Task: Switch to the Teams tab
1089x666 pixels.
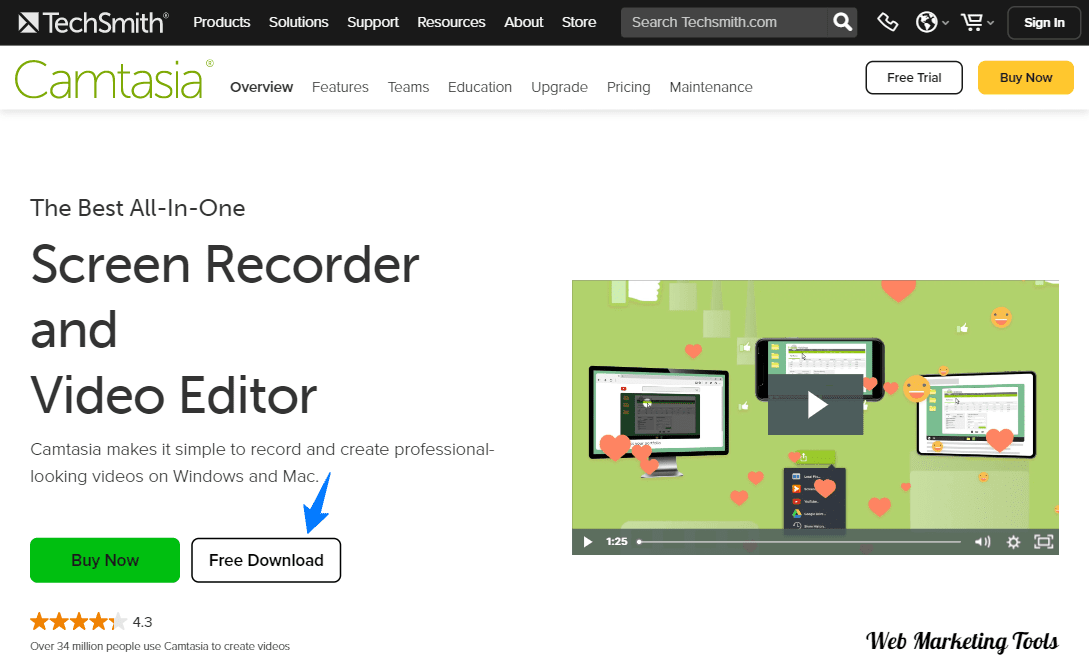Action: pos(408,87)
